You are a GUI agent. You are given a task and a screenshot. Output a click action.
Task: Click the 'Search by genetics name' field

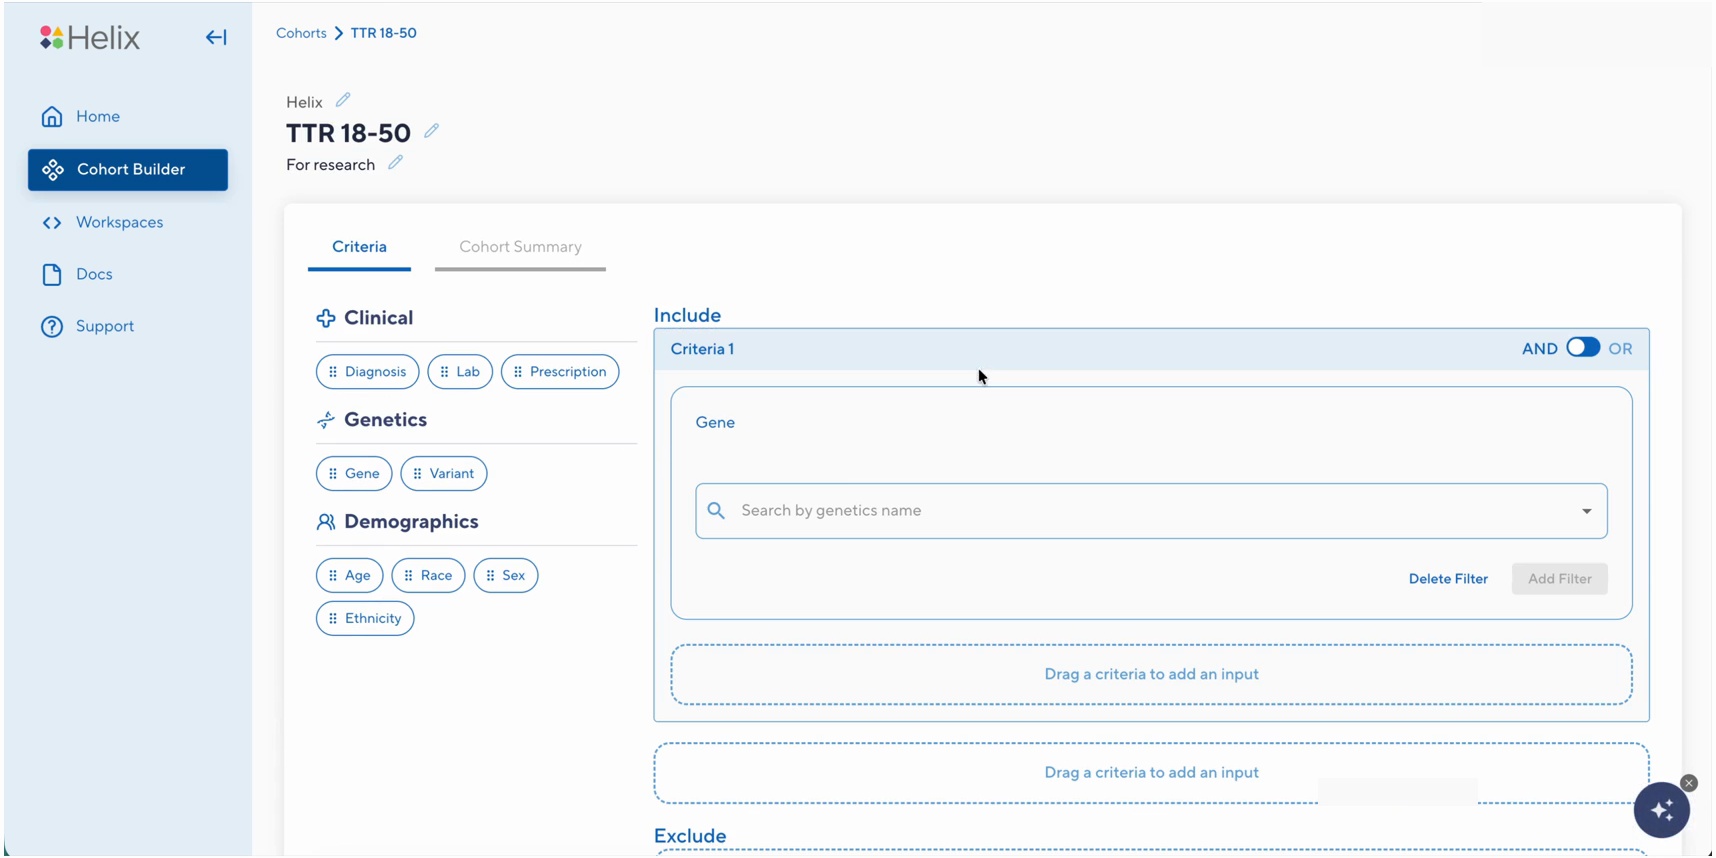1151,511
